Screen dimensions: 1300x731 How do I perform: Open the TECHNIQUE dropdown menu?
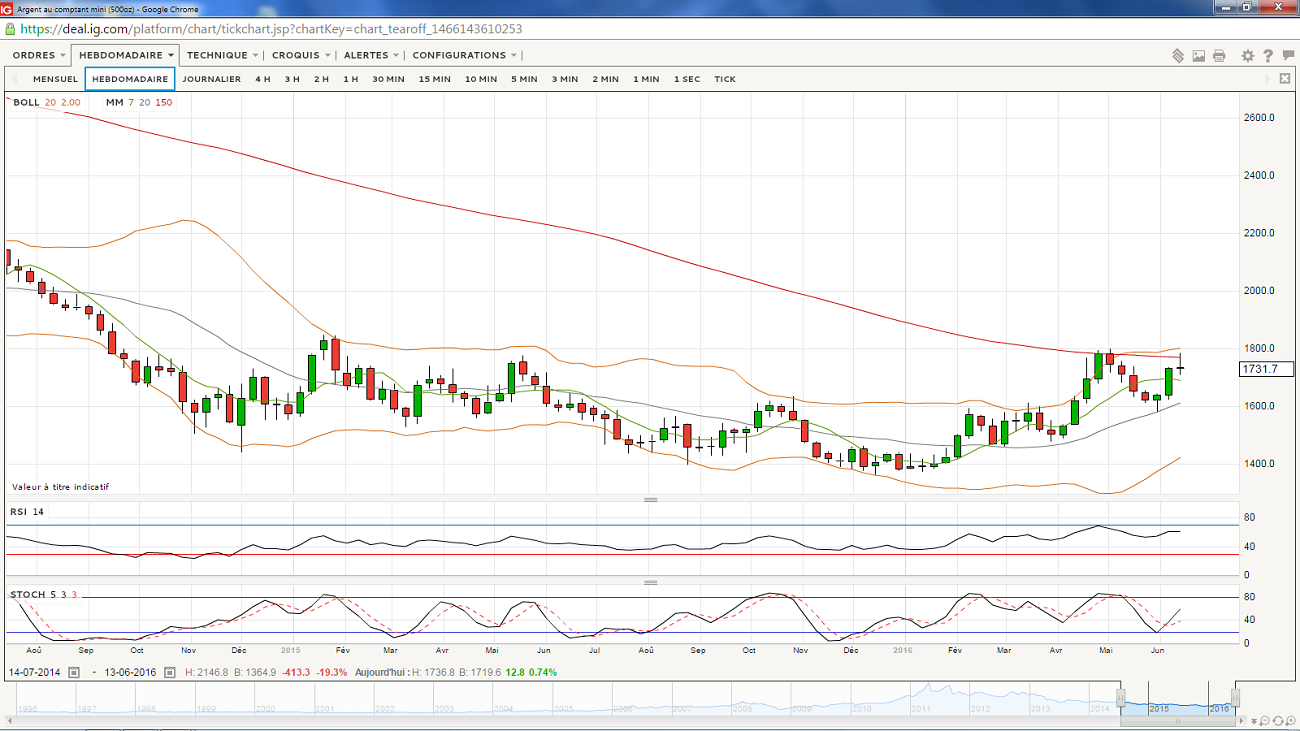point(222,55)
